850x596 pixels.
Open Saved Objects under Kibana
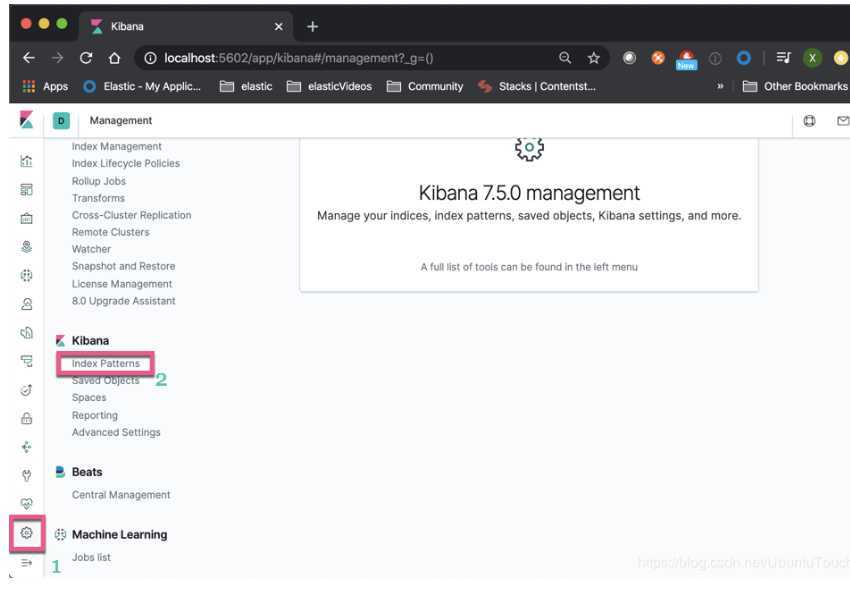pos(106,381)
